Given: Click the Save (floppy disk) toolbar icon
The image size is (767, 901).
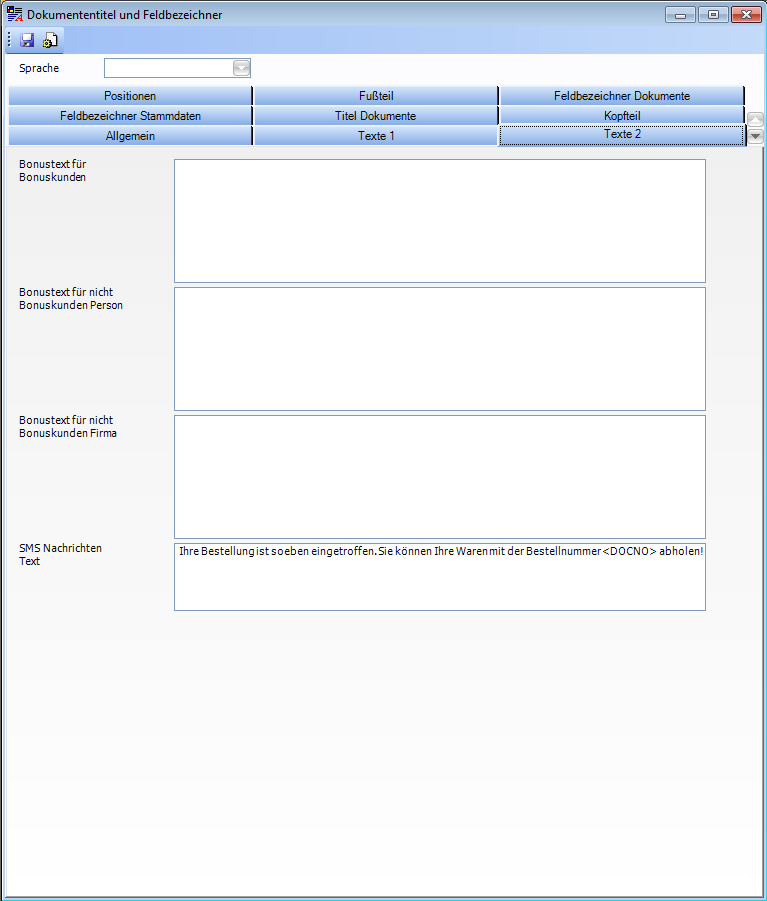Looking at the screenshot, I should point(27,40).
